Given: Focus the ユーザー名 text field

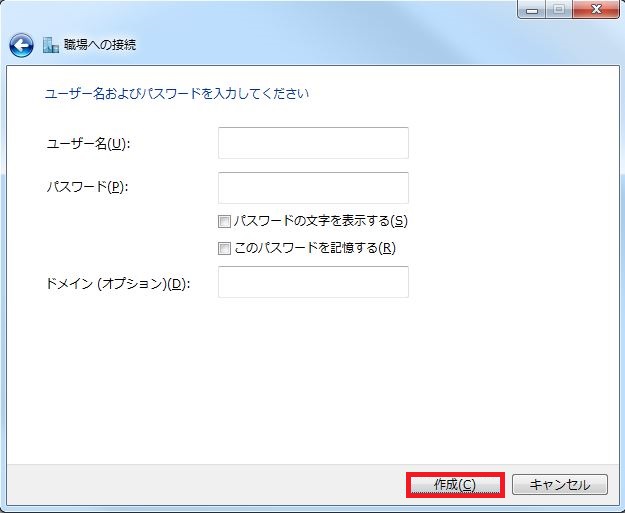Looking at the screenshot, I should point(313,143).
